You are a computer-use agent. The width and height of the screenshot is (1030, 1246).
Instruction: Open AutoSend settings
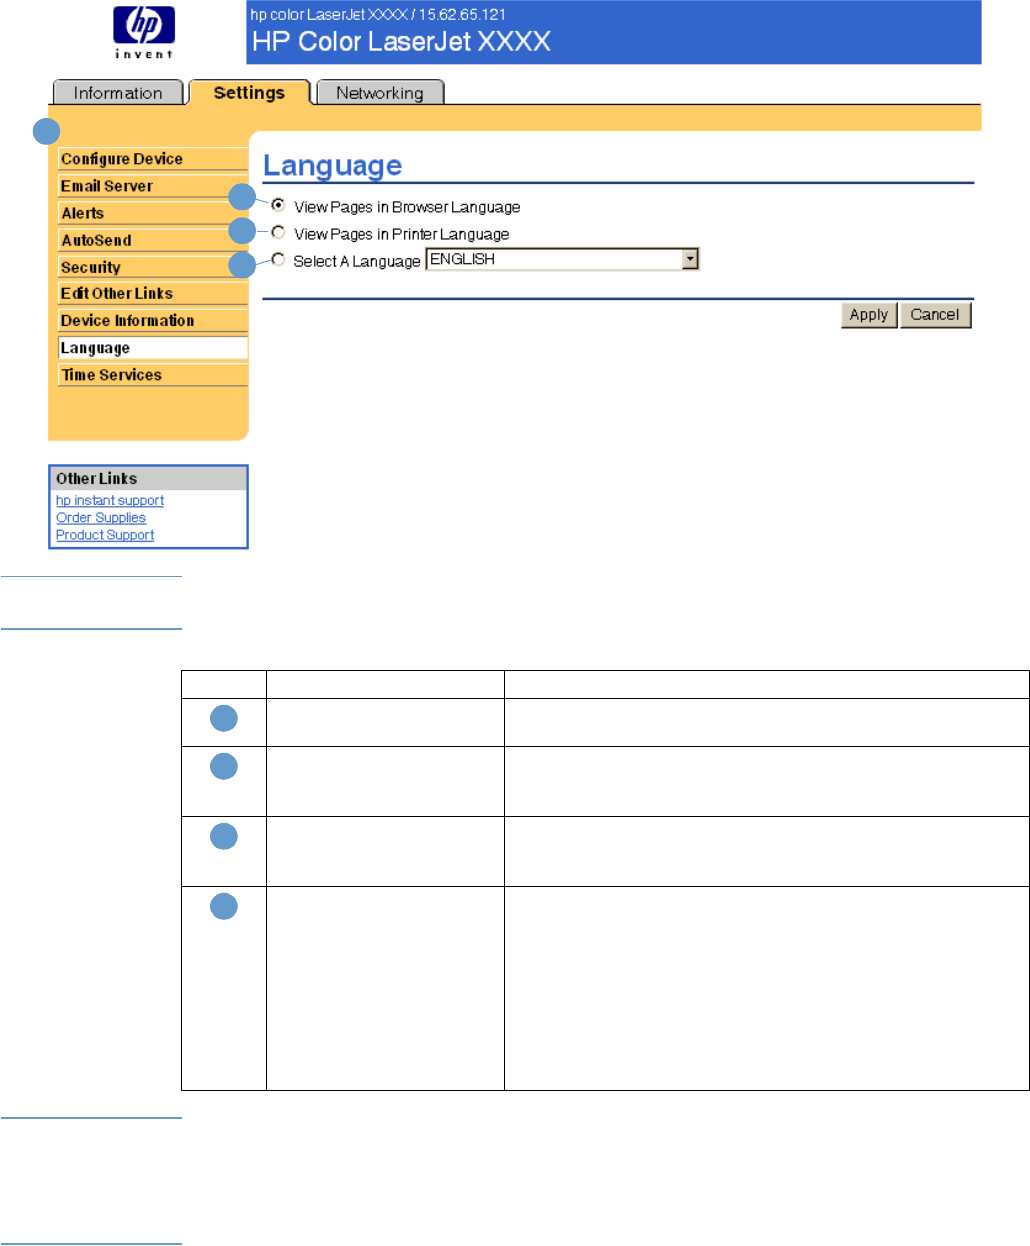(x=153, y=240)
